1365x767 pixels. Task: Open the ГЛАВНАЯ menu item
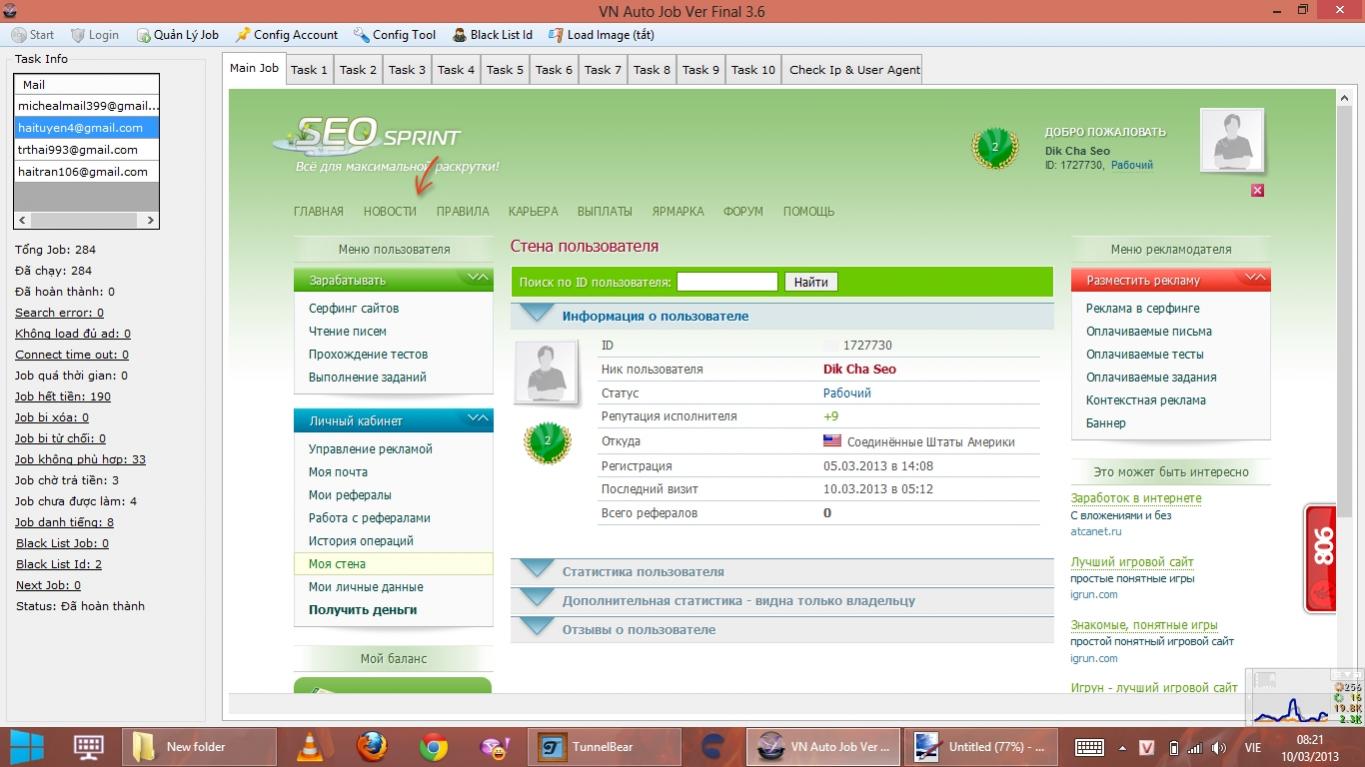coord(318,212)
